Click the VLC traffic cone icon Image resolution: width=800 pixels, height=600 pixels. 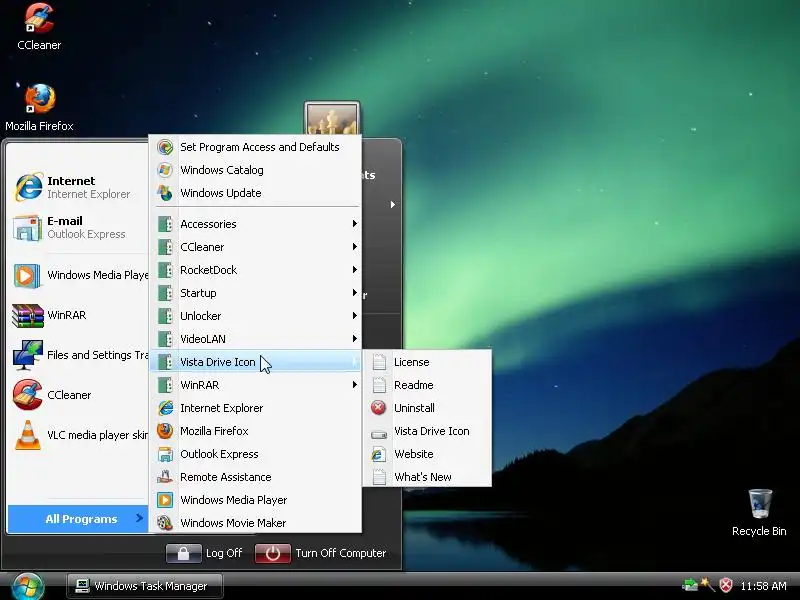[28, 435]
